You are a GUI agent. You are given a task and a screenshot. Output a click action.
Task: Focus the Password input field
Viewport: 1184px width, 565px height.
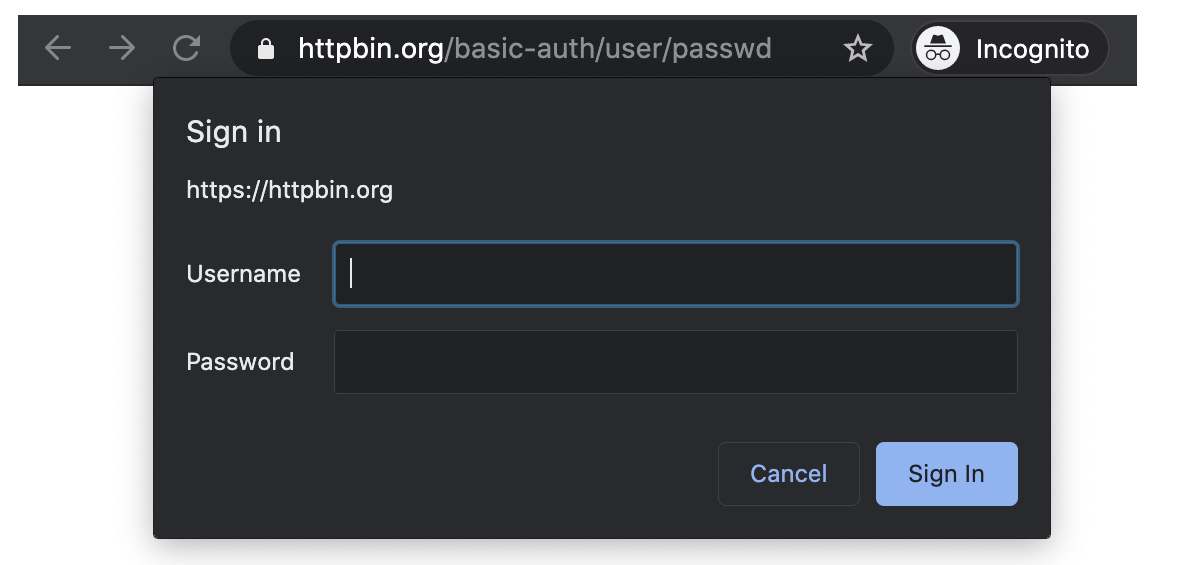(x=675, y=362)
